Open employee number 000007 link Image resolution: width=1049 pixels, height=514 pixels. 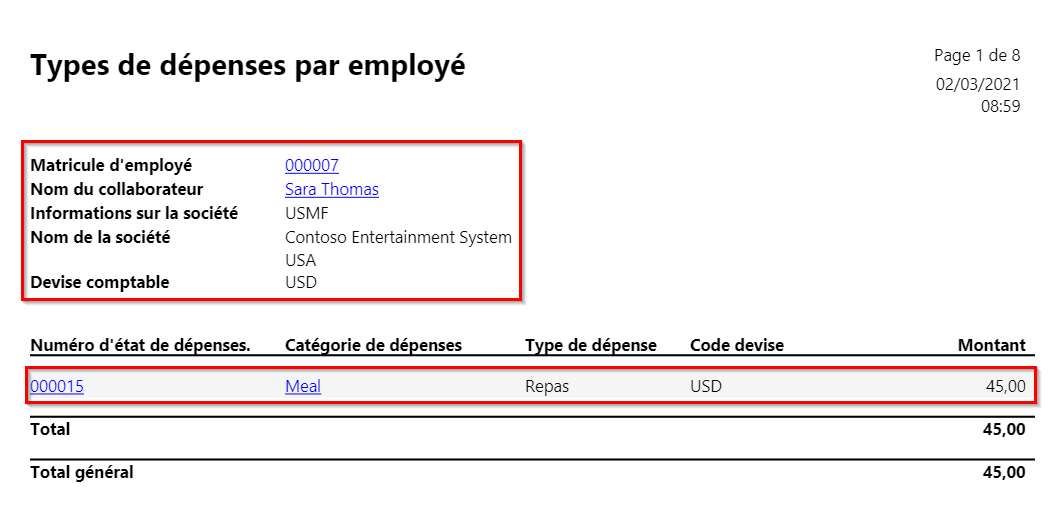point(312,165)
